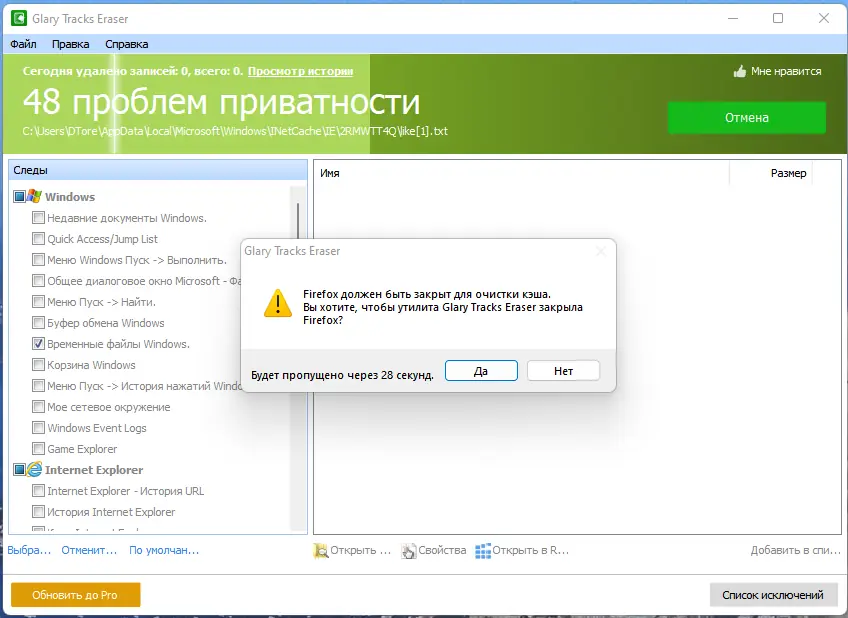
Task: Click the green Отмена button
Action: tap(747, 117)
